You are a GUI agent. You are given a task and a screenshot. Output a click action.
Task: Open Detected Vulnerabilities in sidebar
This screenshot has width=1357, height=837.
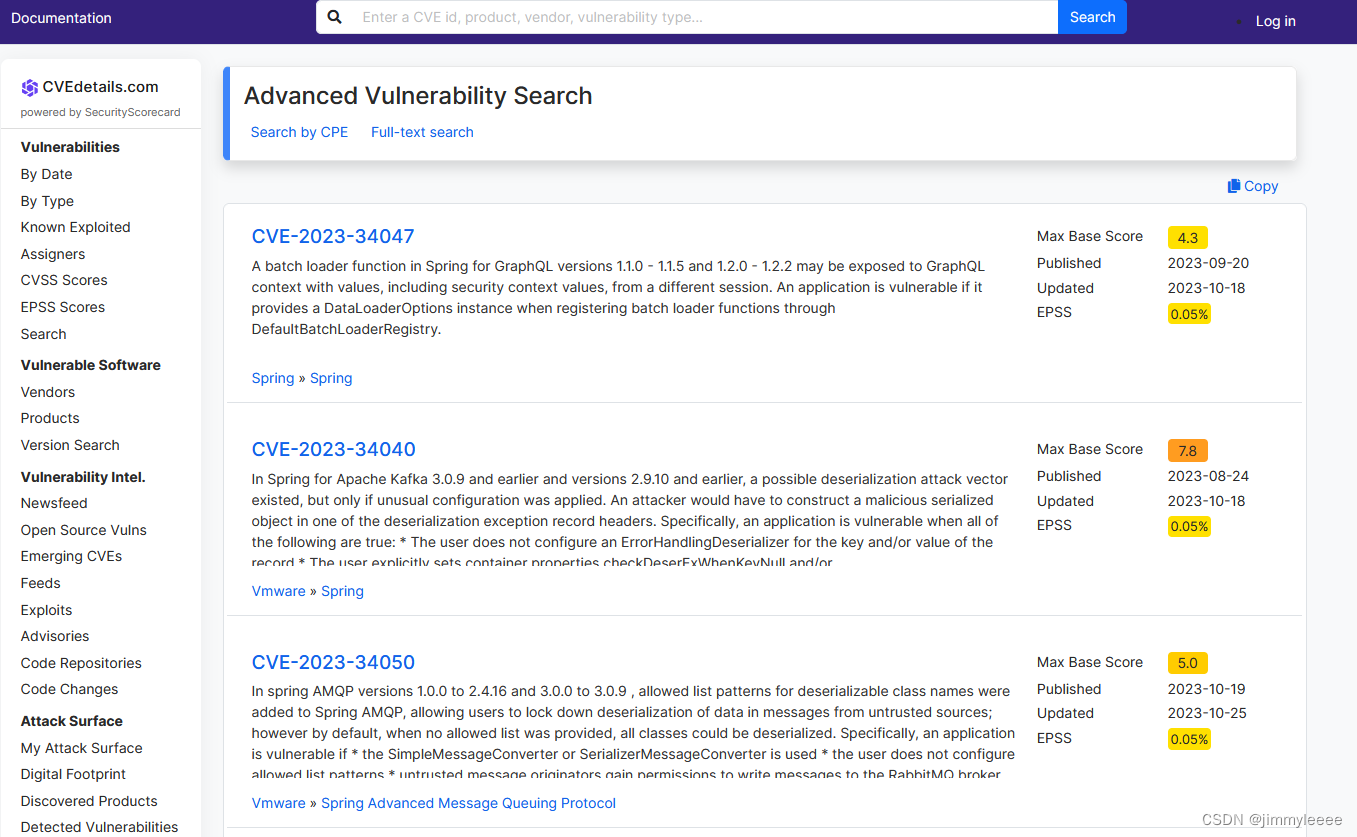100,827
